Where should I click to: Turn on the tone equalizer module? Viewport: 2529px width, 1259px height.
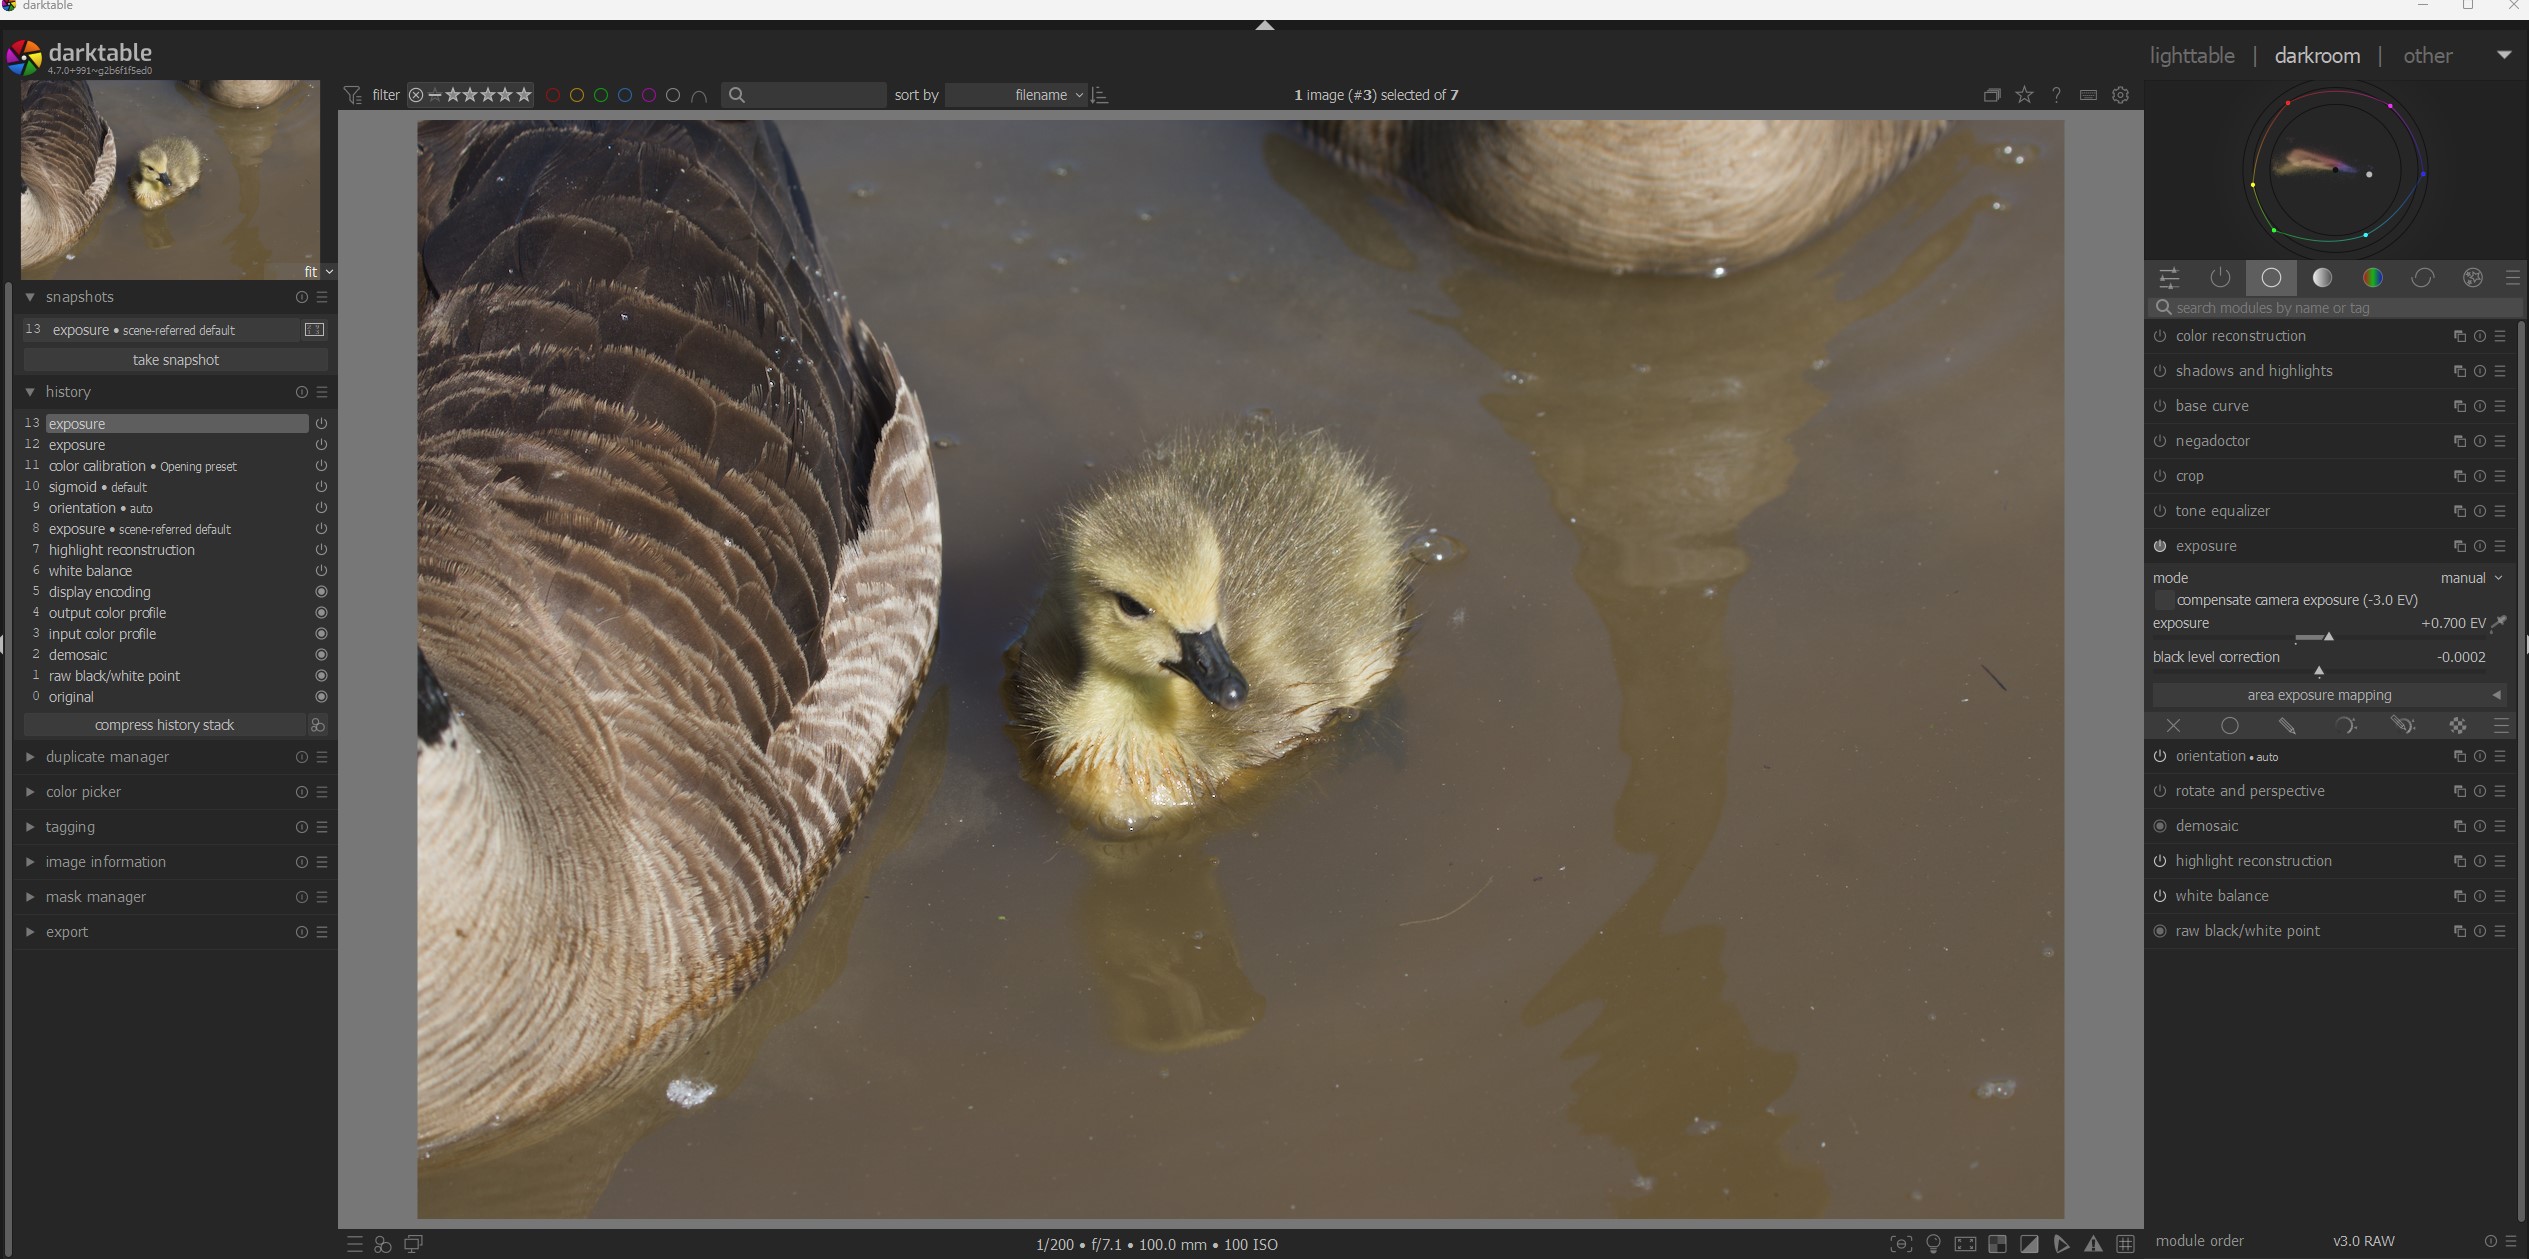[2160, 511]
